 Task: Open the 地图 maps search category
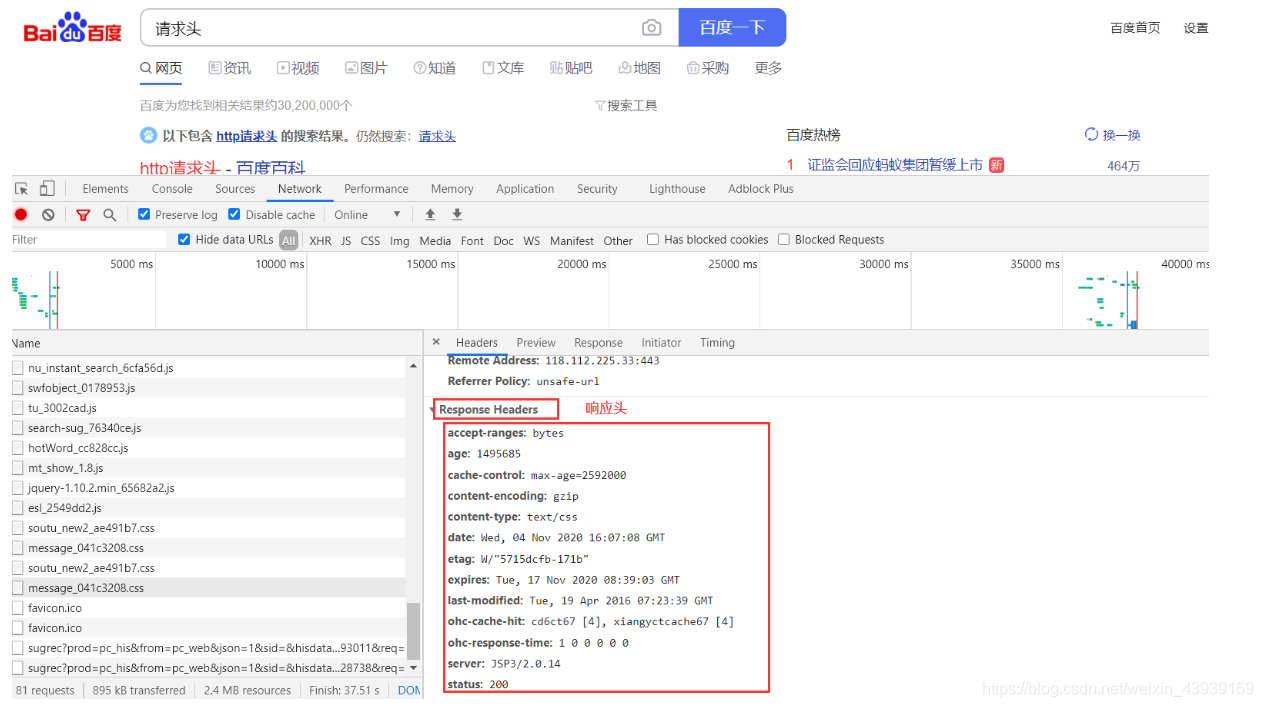pos(639,68)
